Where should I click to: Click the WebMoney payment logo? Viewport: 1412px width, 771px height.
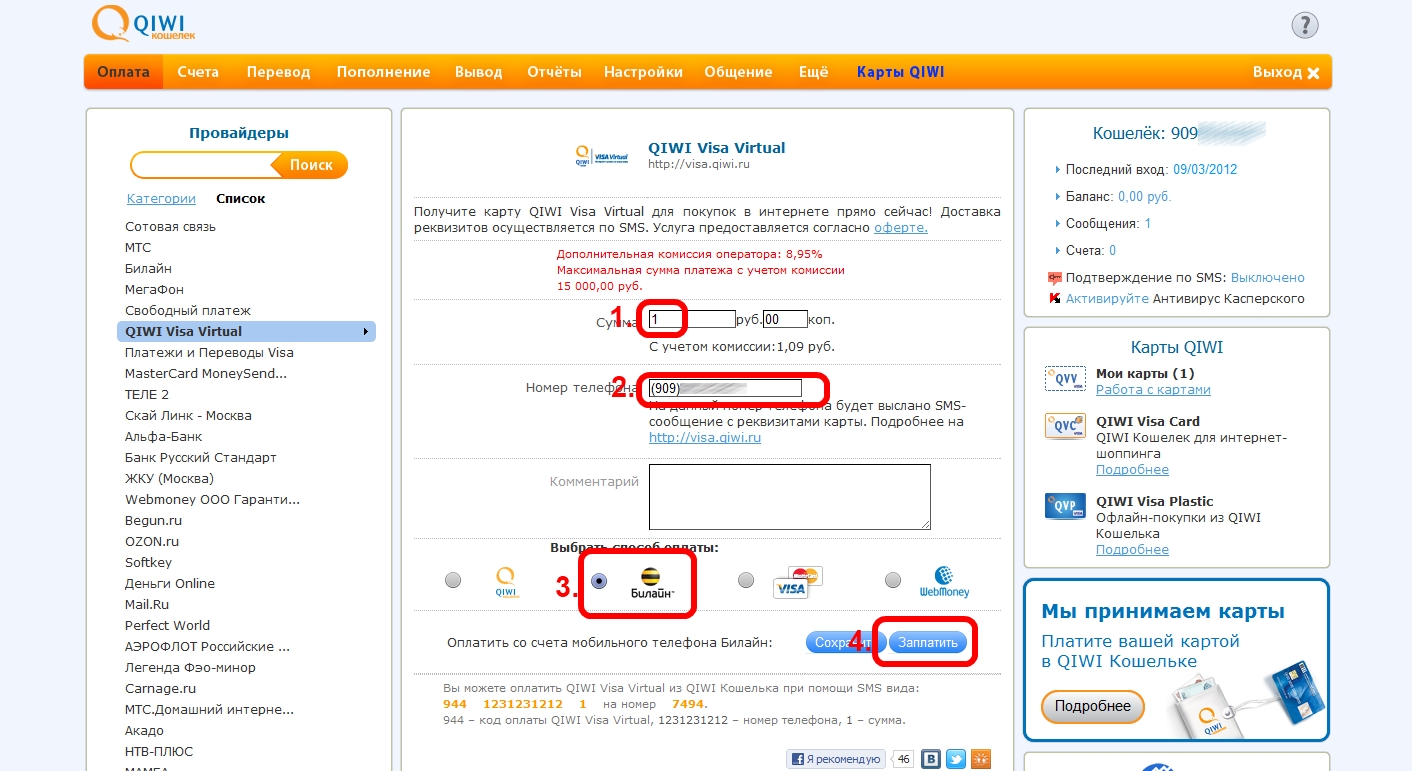(x=944, y=582)
